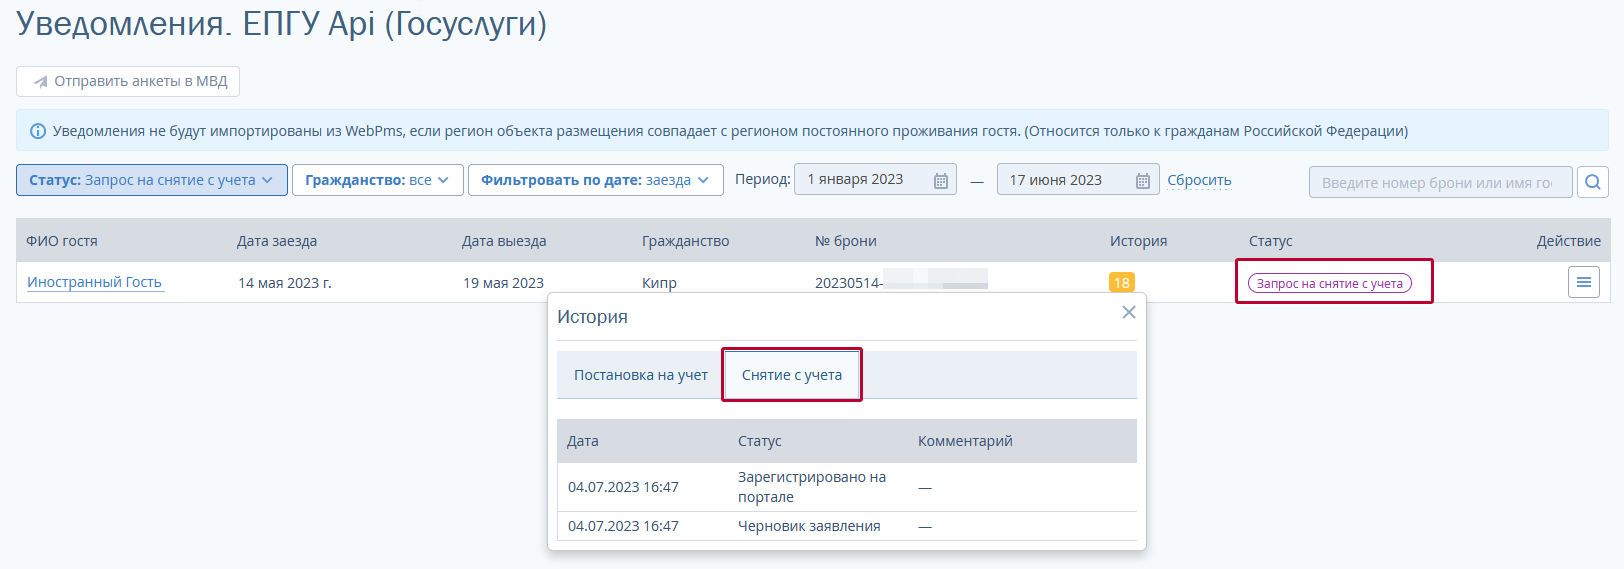Close the История popup with X
Image resolution: width=1624 pixels, height=569 pixels.
[x=1128, y=312]
